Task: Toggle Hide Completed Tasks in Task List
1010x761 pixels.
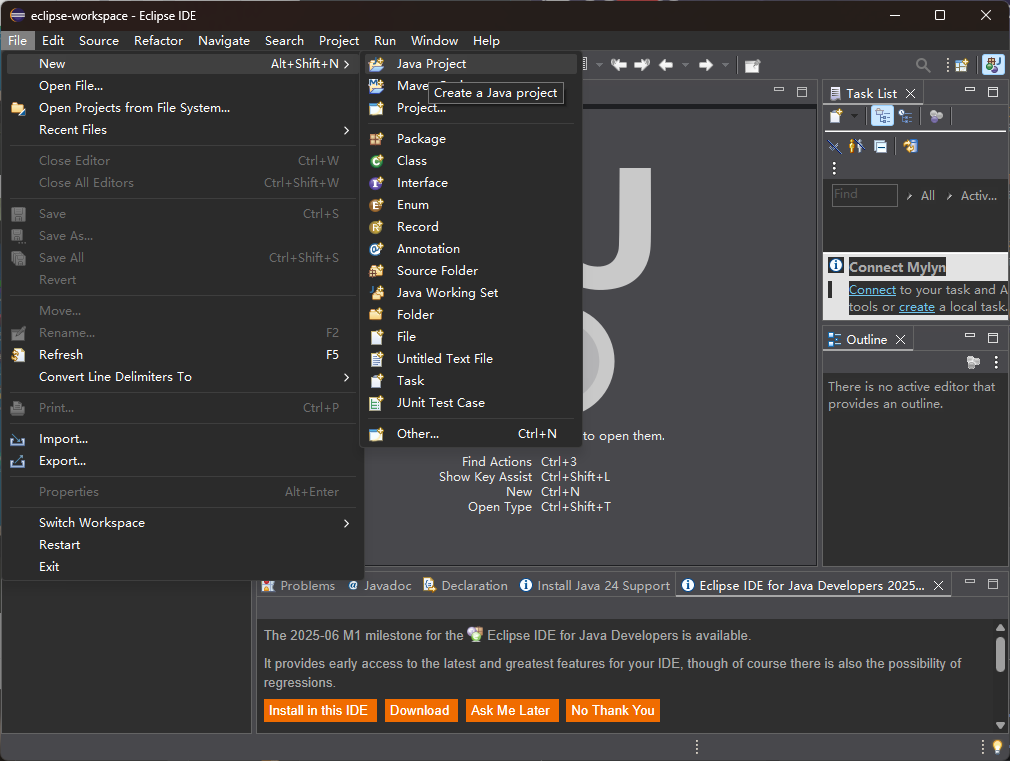Action: [835, 146]
